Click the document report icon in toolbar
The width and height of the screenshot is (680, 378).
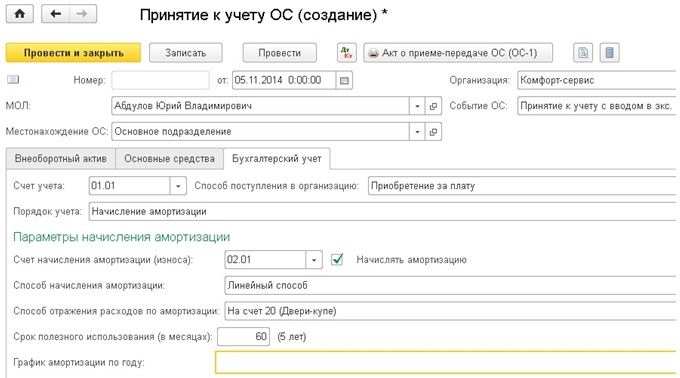(x=583, y=53)
